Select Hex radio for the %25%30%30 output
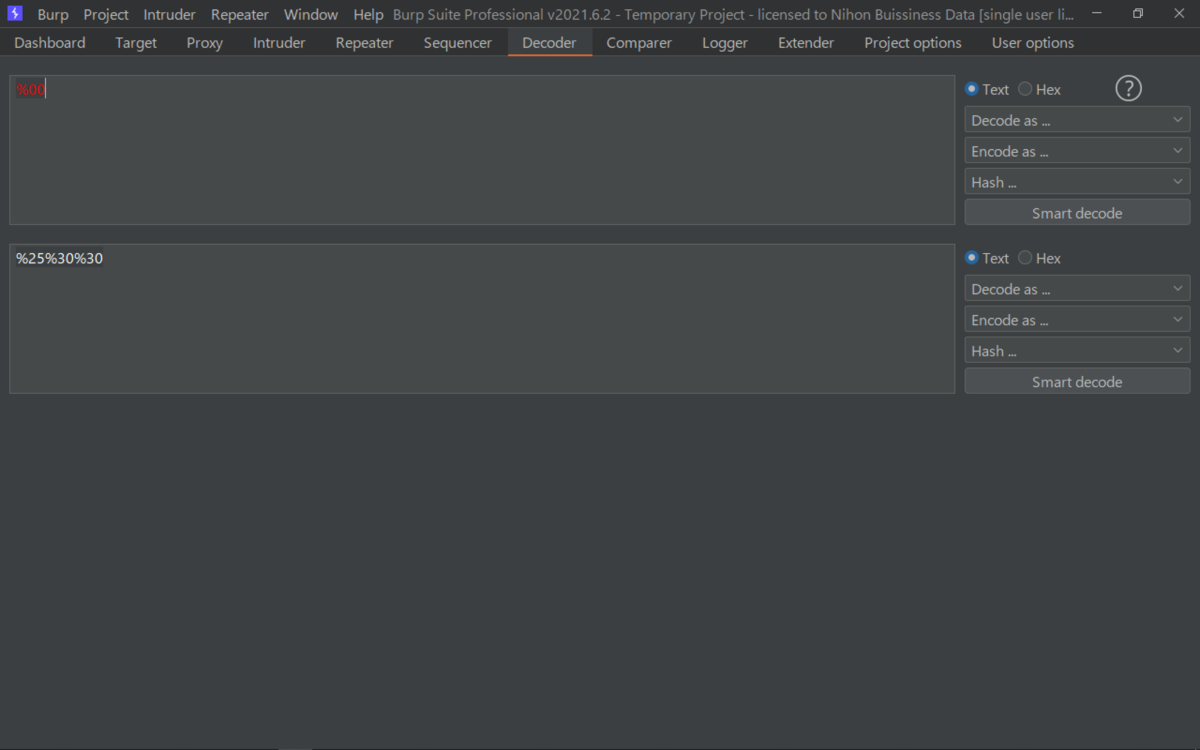 coord(1040,258)
